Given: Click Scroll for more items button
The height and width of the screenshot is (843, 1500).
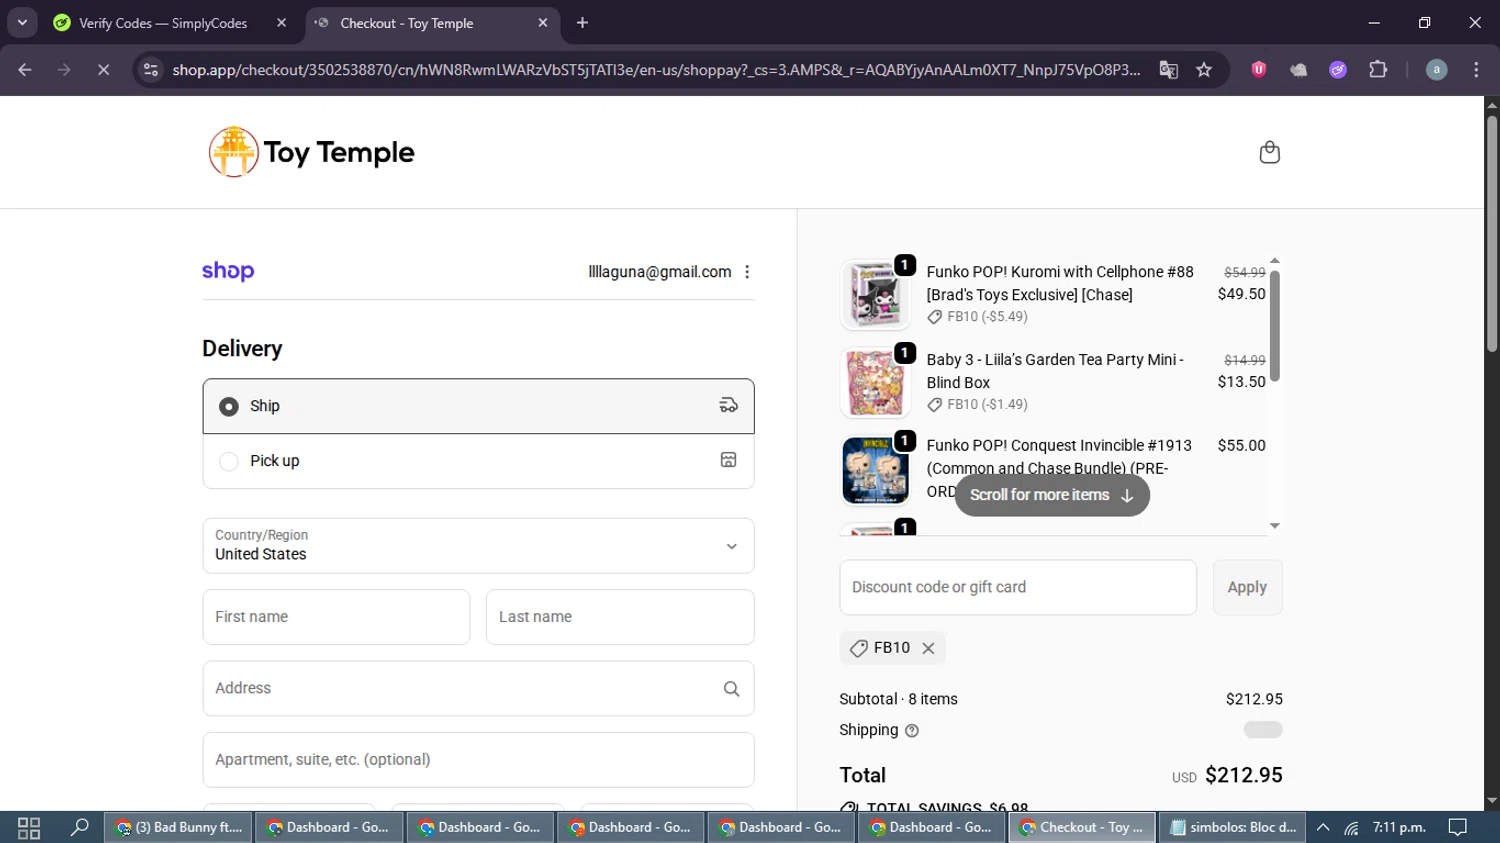Looking at the screenshot, I should [x=1052, y=495].
